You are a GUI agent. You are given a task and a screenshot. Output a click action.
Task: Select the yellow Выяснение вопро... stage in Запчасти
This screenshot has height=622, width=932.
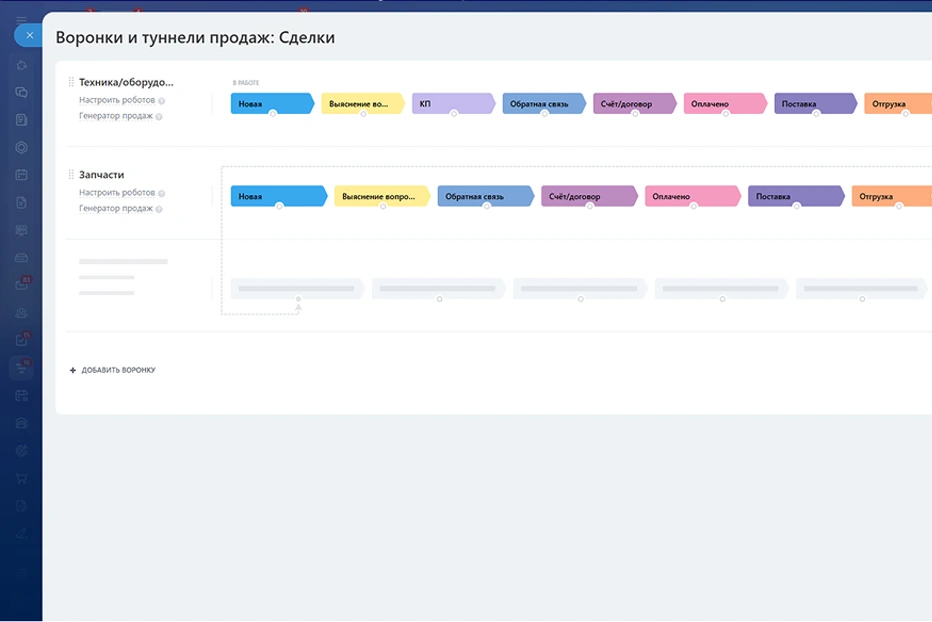pos(380,197)
